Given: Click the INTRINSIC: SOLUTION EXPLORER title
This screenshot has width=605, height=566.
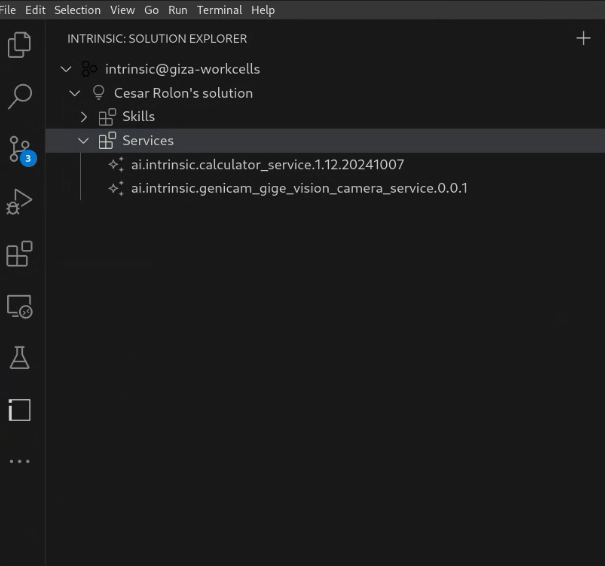Looking at the screenshot, I should pos(157,39).
